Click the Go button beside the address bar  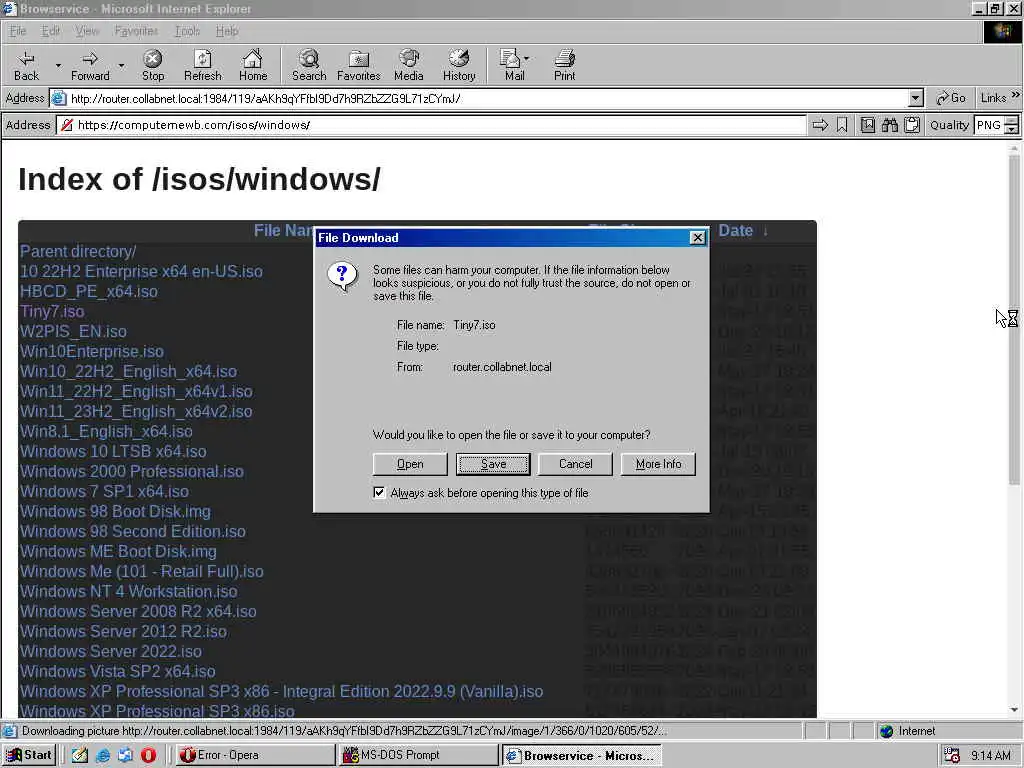[x=951, y=98]
